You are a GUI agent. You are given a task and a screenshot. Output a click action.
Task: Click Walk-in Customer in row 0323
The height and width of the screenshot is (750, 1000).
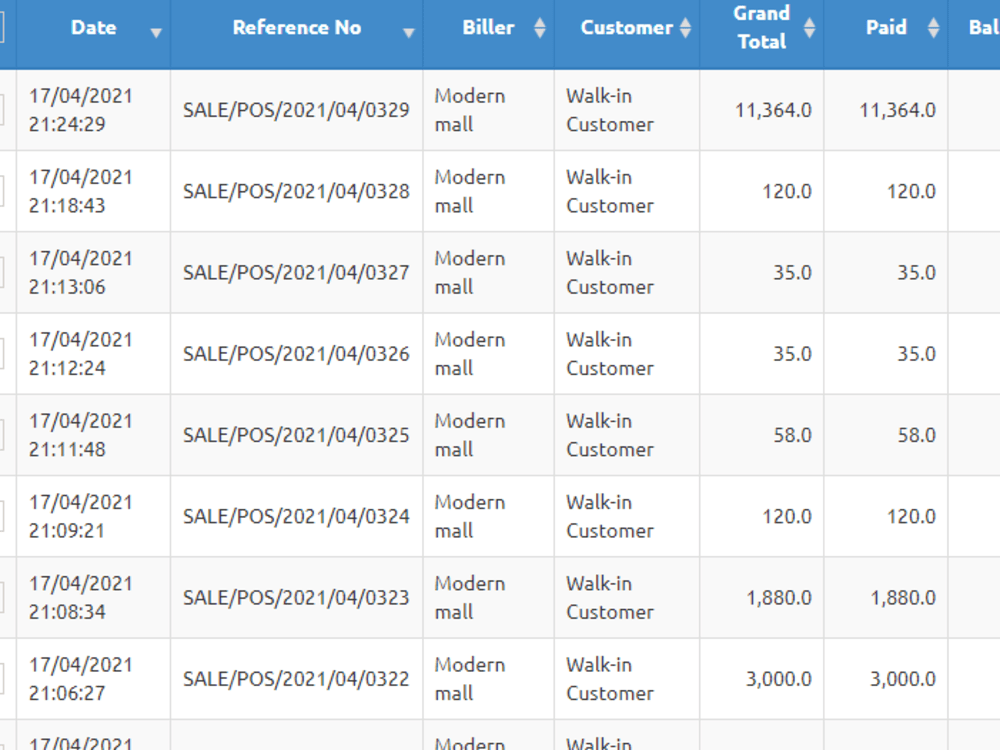(x=610, y=598)
